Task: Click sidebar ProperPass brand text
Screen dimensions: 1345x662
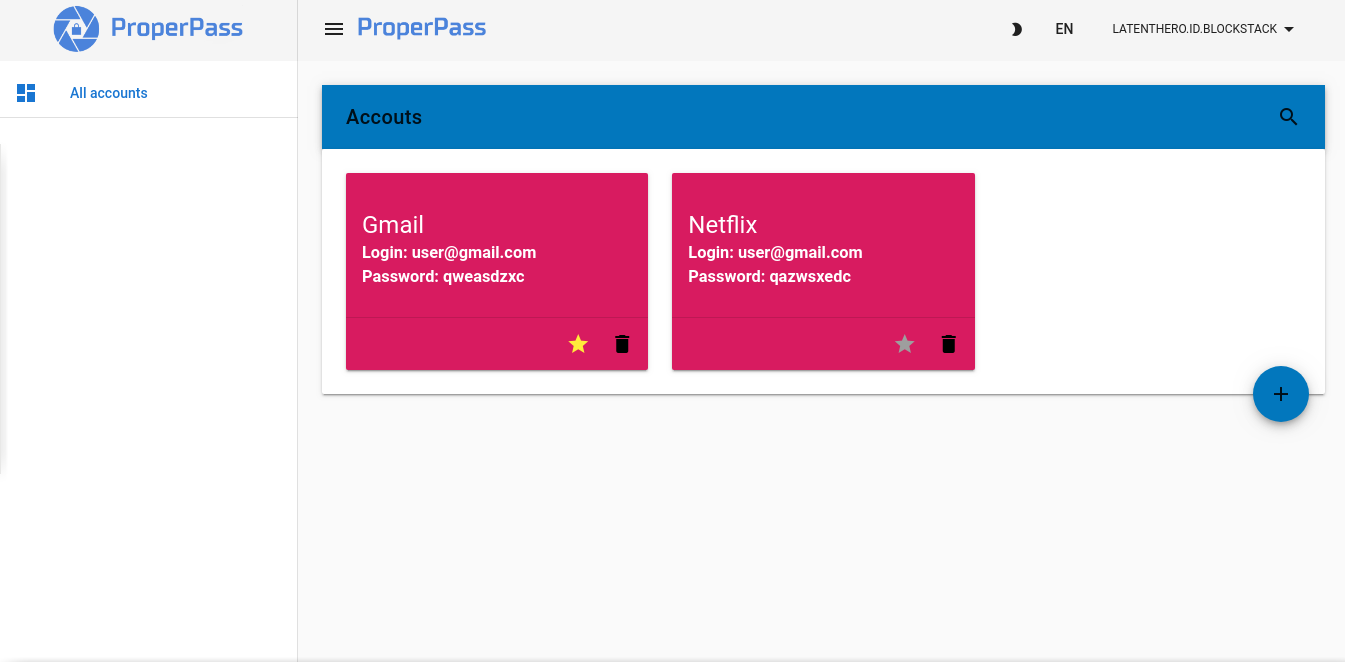Action: [177, 28]
